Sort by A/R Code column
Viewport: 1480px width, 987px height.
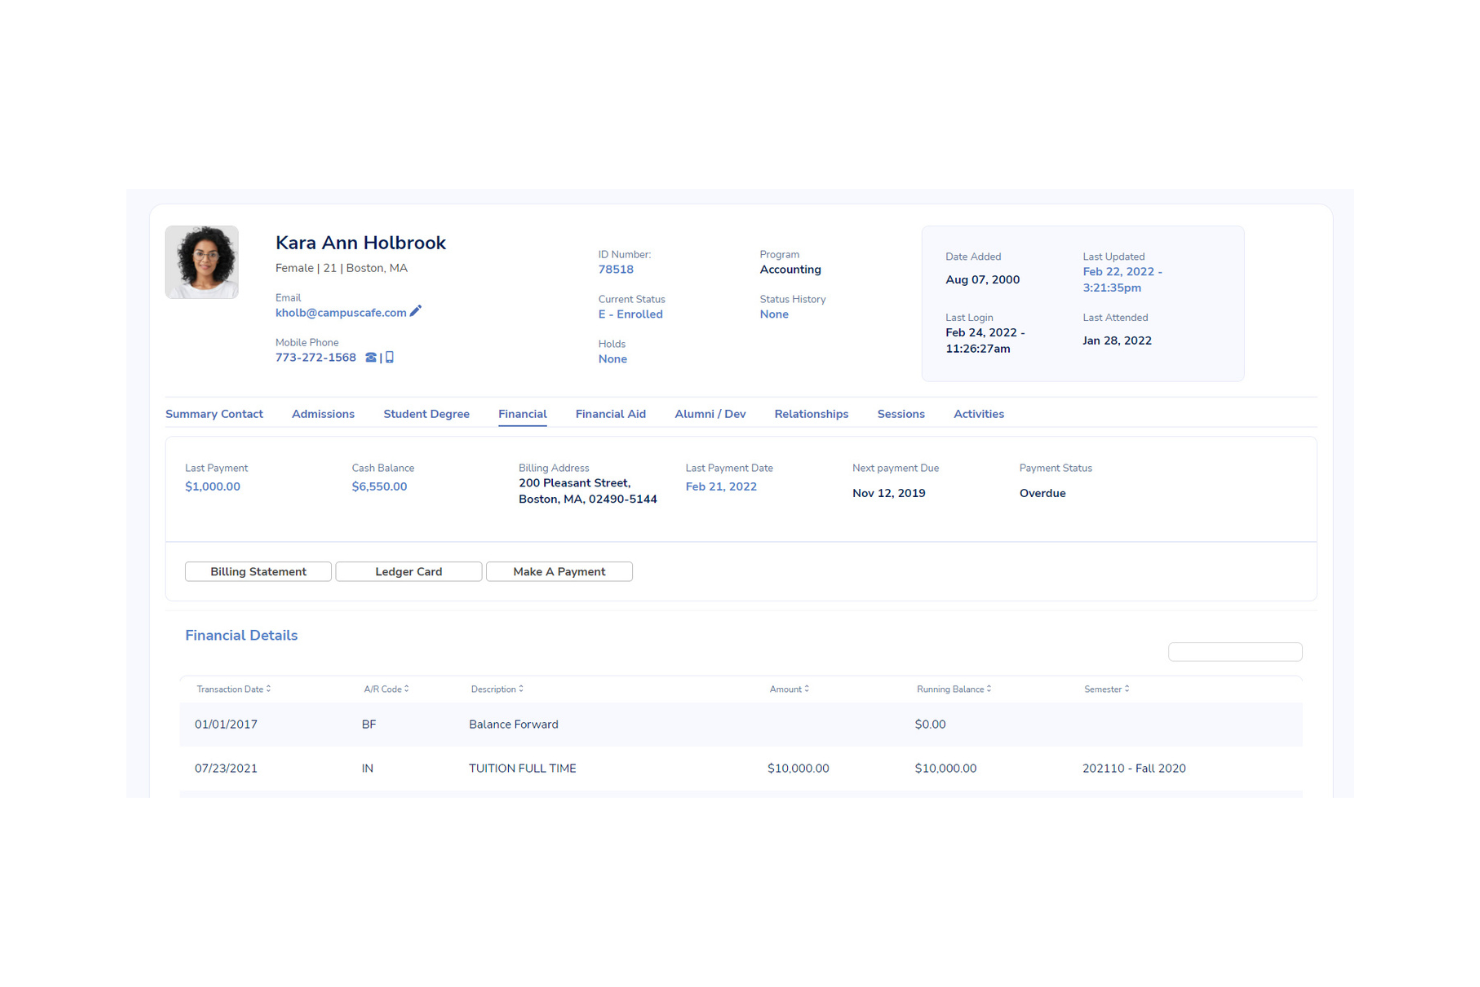[386, 689]
